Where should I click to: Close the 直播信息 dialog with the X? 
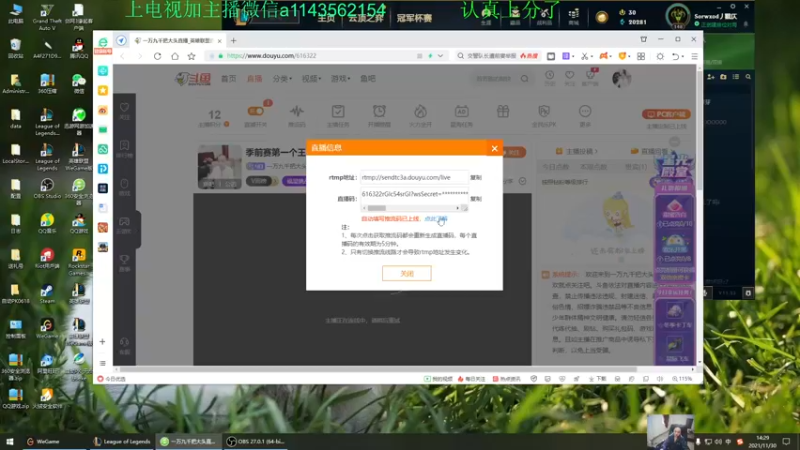click(494, 148)
